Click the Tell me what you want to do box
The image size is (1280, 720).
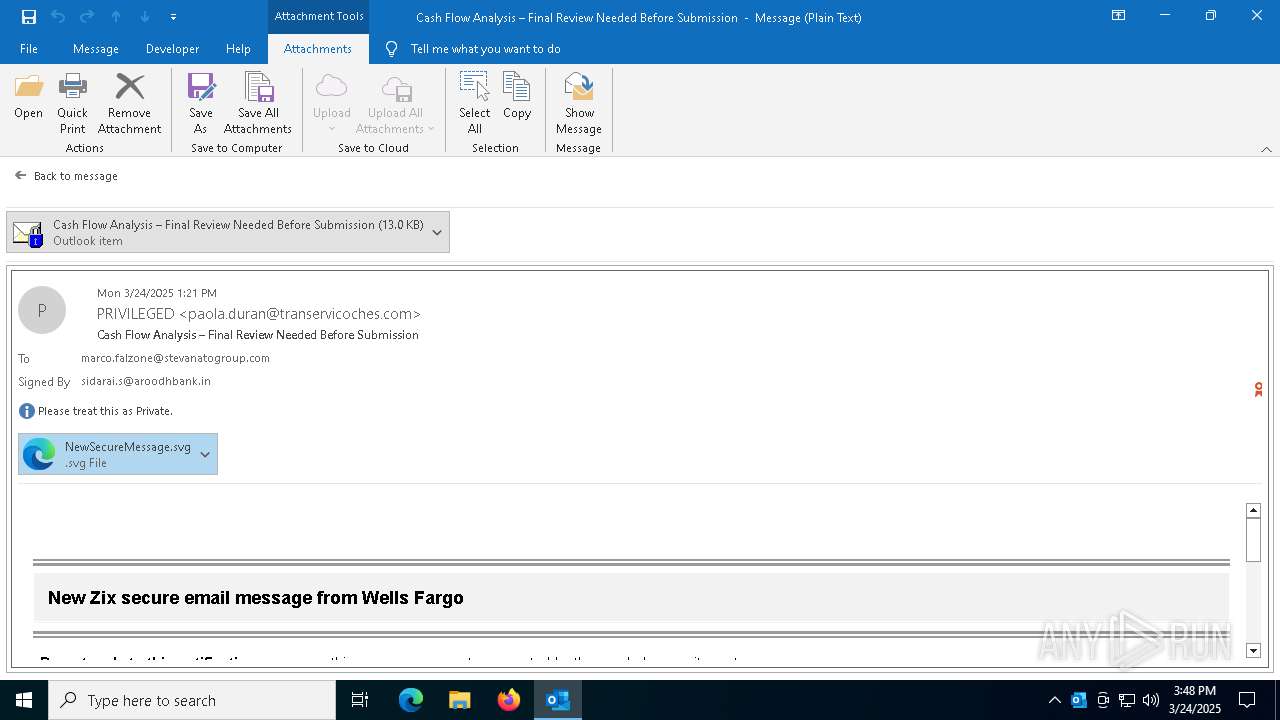(485, 49)
